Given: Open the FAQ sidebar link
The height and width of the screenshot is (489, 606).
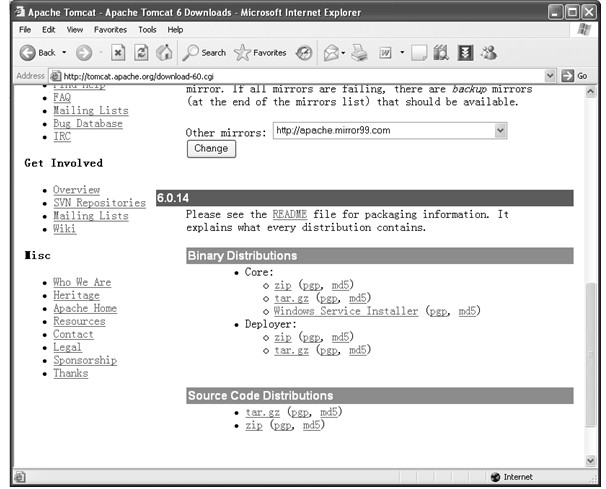Looking at the screenshot, I should click(x=62, y=97).
